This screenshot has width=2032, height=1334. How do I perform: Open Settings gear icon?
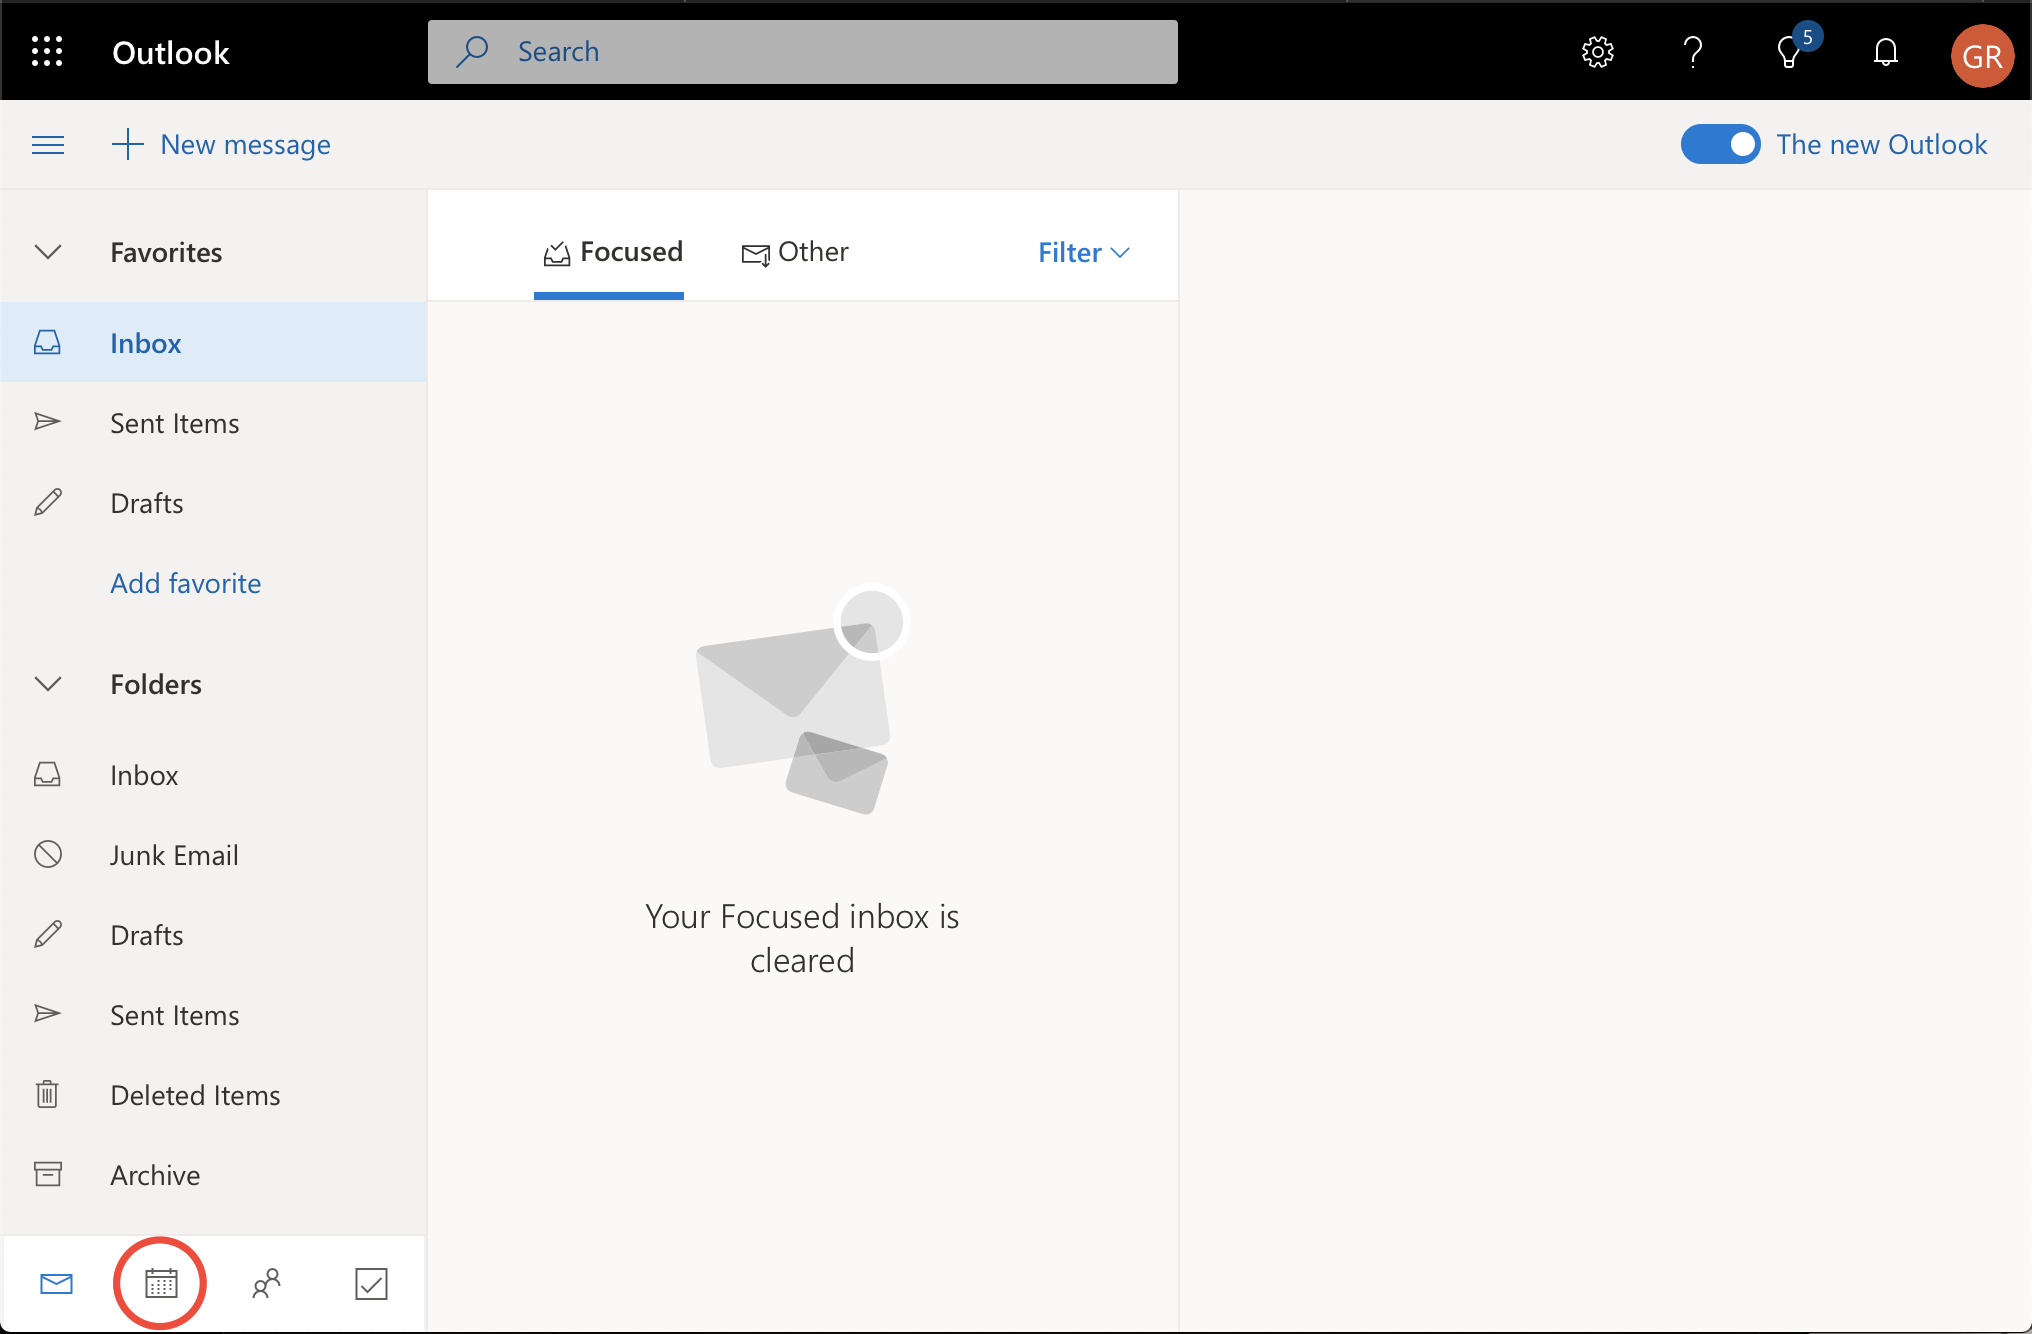coord(1597,52)
